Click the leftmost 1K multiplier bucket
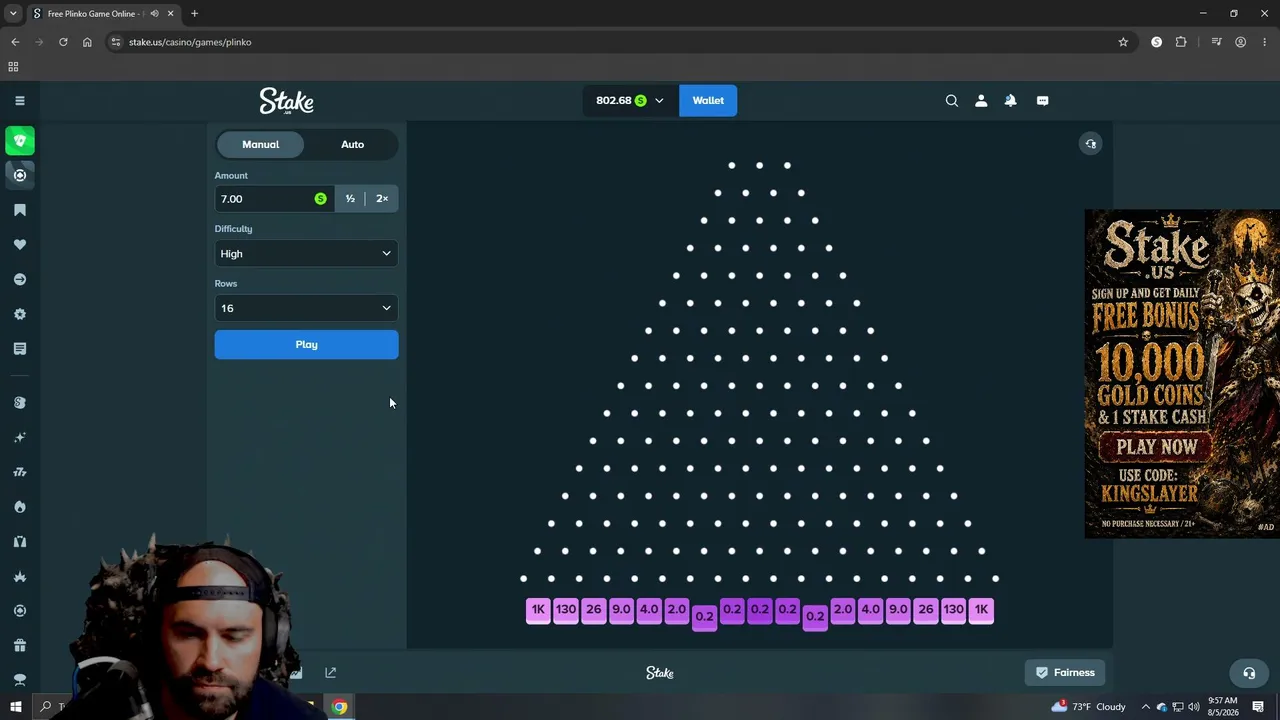 (538, 610)
